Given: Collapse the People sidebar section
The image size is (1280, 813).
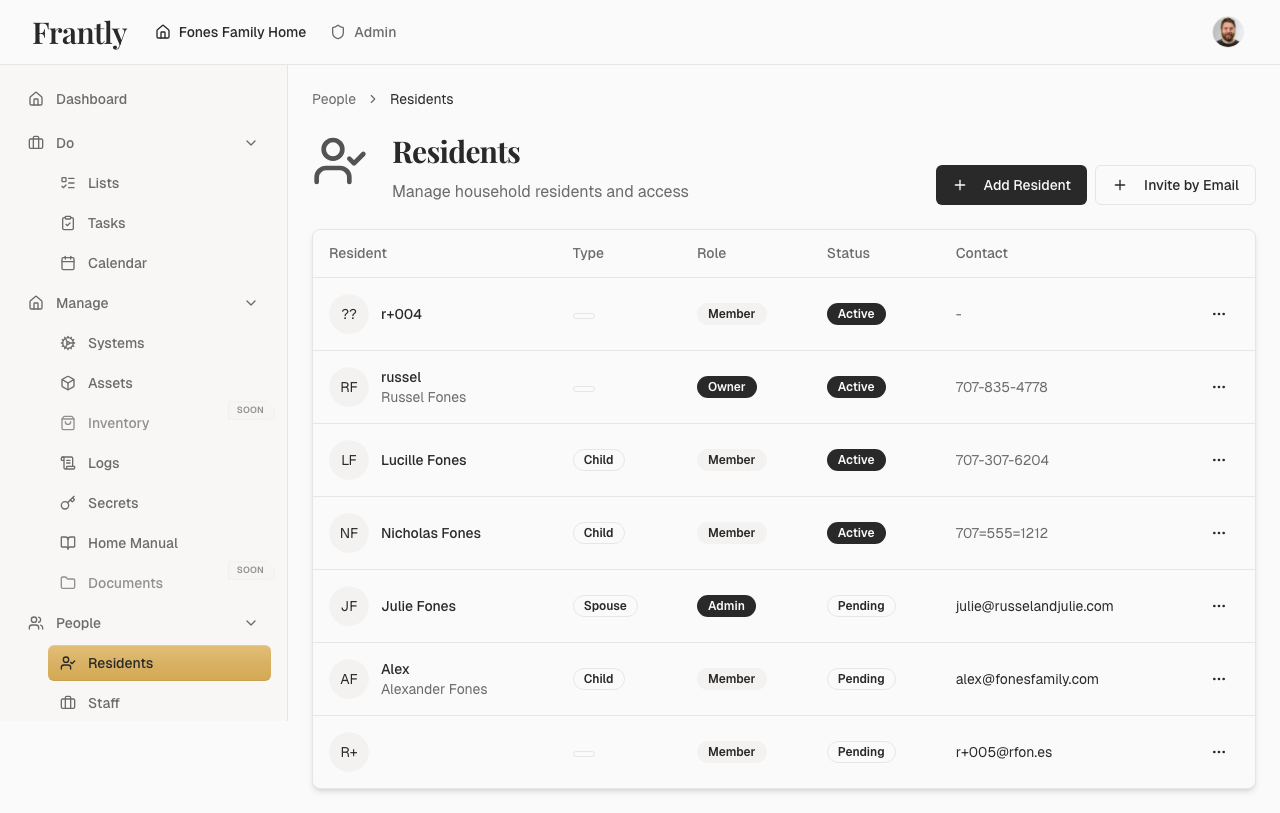Looking at the screenshot, I should pyautogui.click(x=251, y=623).
